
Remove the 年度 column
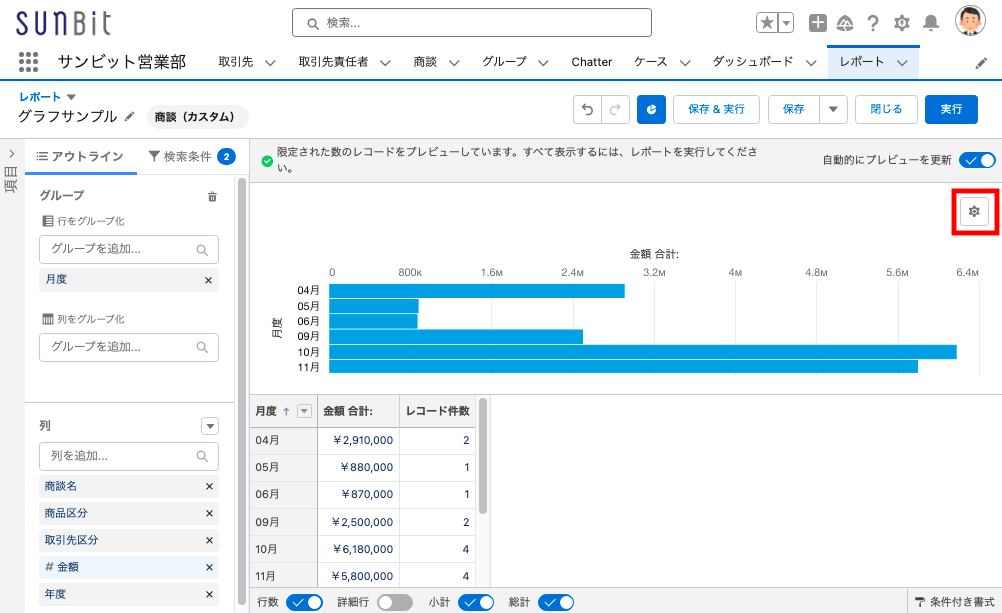[x=209, y=594]
